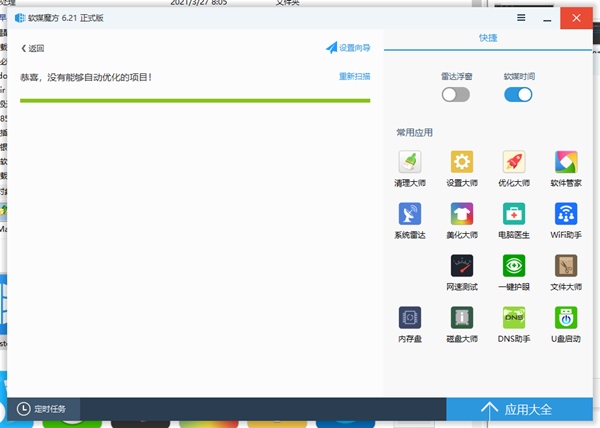Open DNS助手 app
This screenshot has width=600, height=428.
(513, 318)
